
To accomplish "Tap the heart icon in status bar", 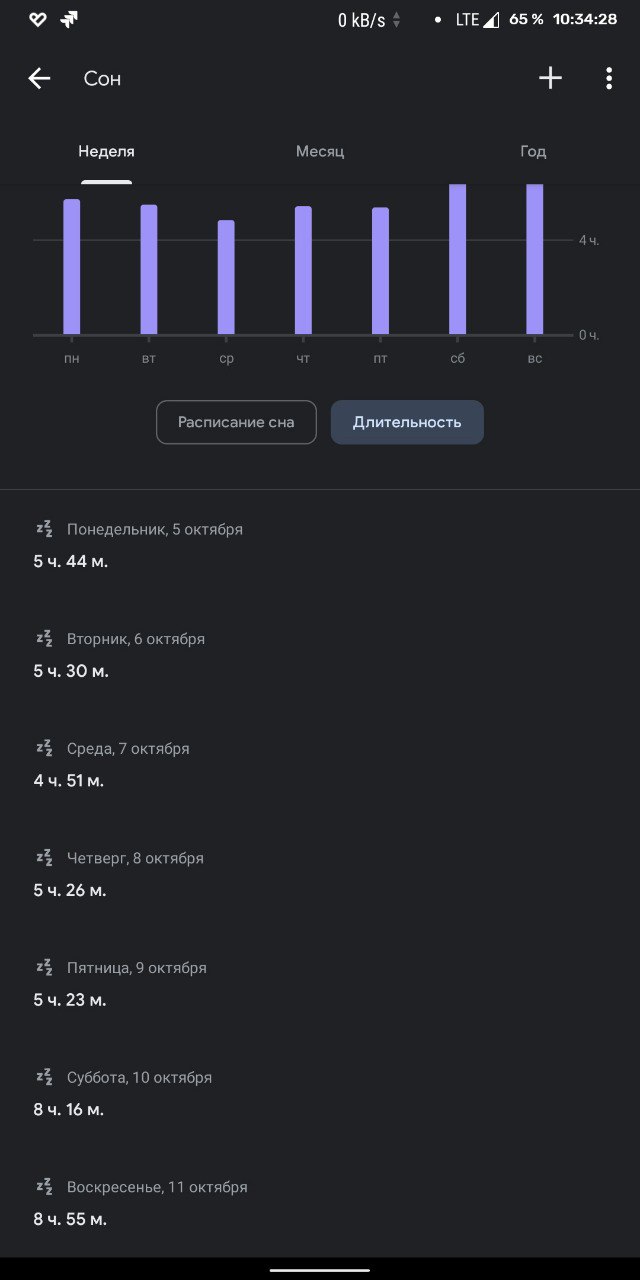I will point(37,19).
